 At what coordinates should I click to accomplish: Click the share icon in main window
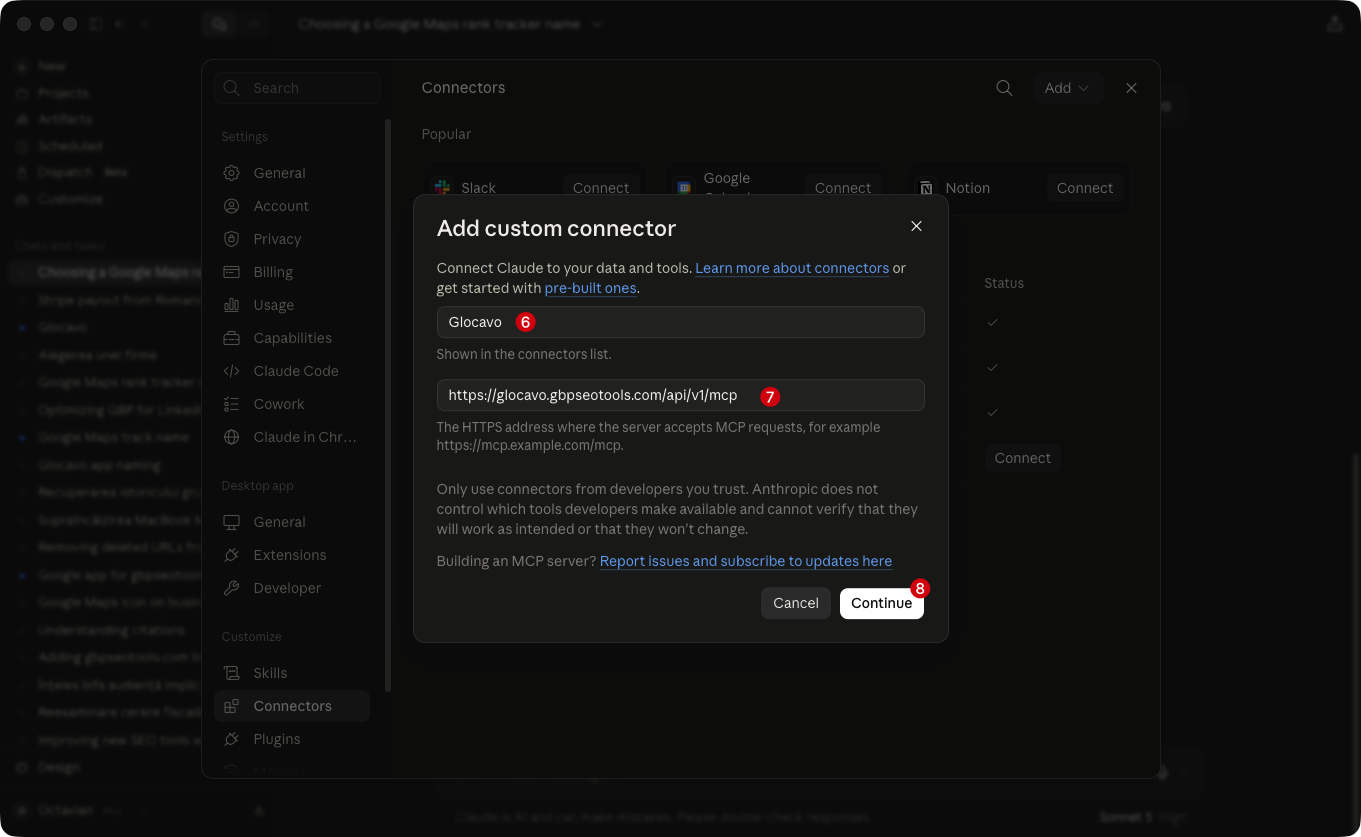click(1335, 24)
